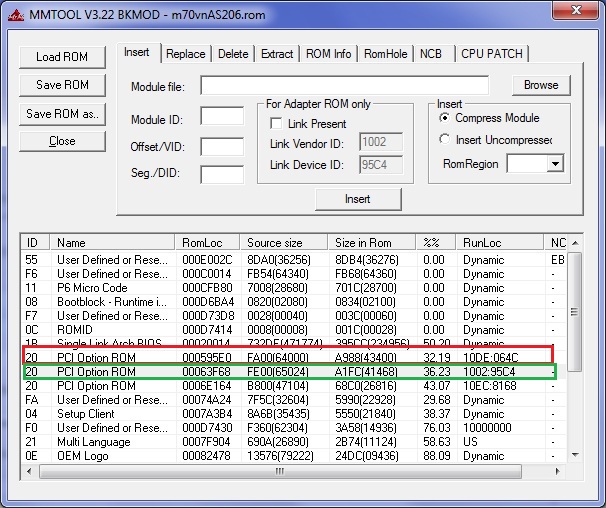The height and width of the screenshot is (508, 606).
Task: Expand the RomRegion dropdown
Action: (555, 164)
